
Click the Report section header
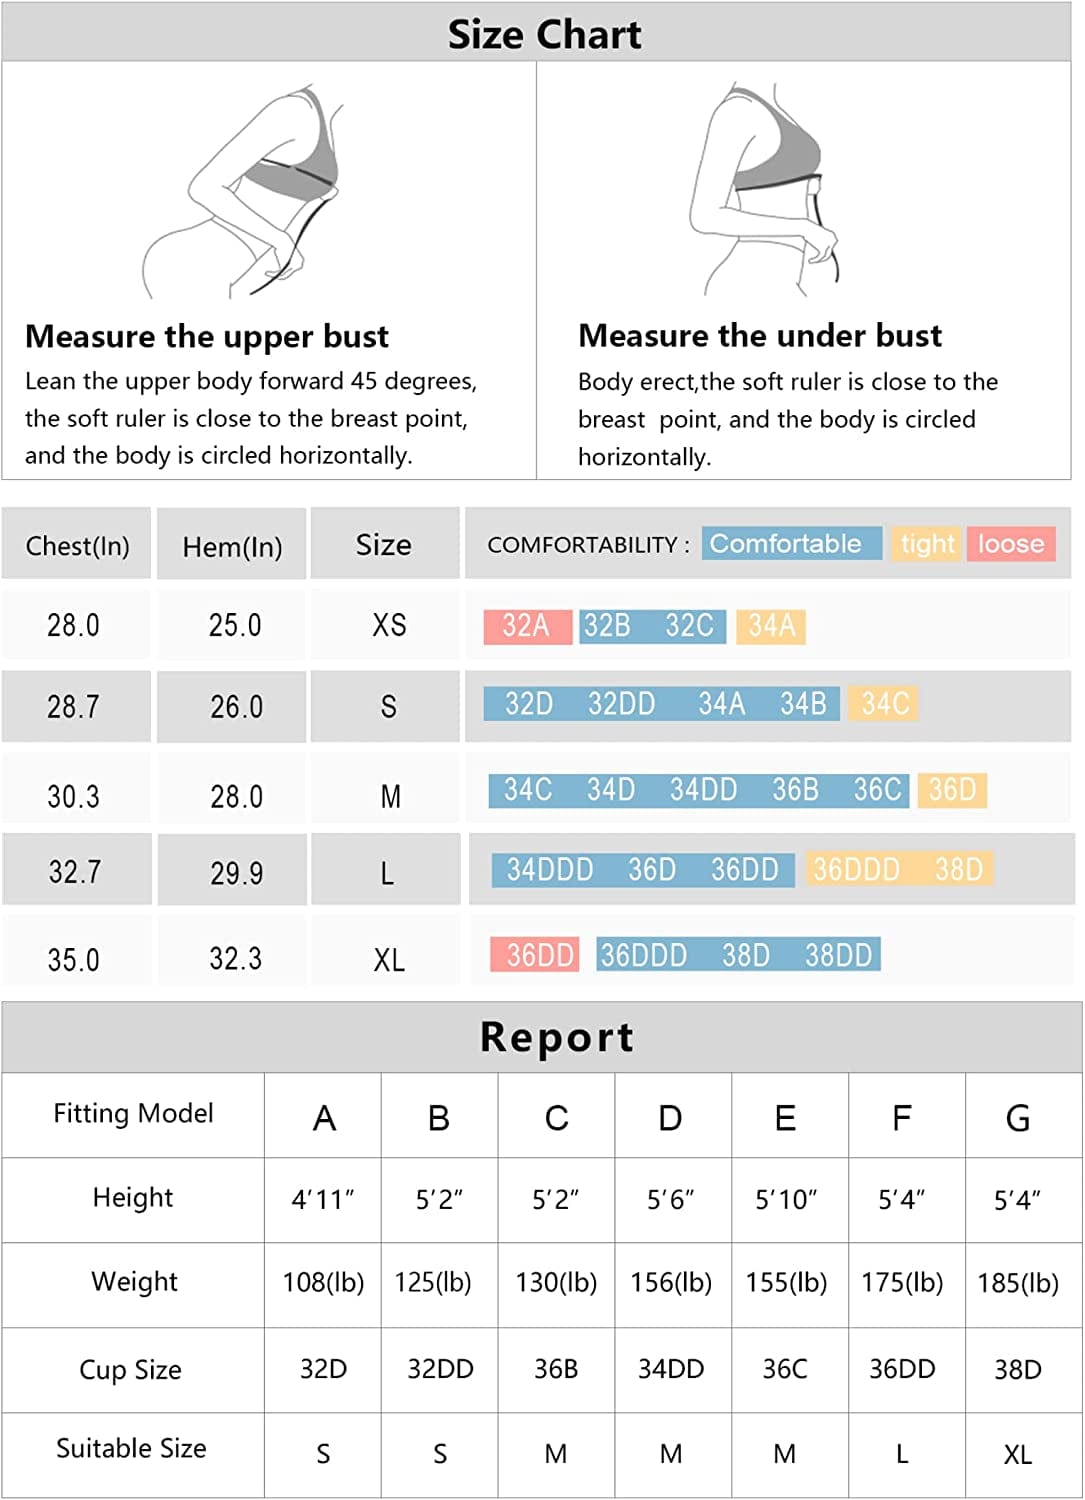(x=556, y=1037)
